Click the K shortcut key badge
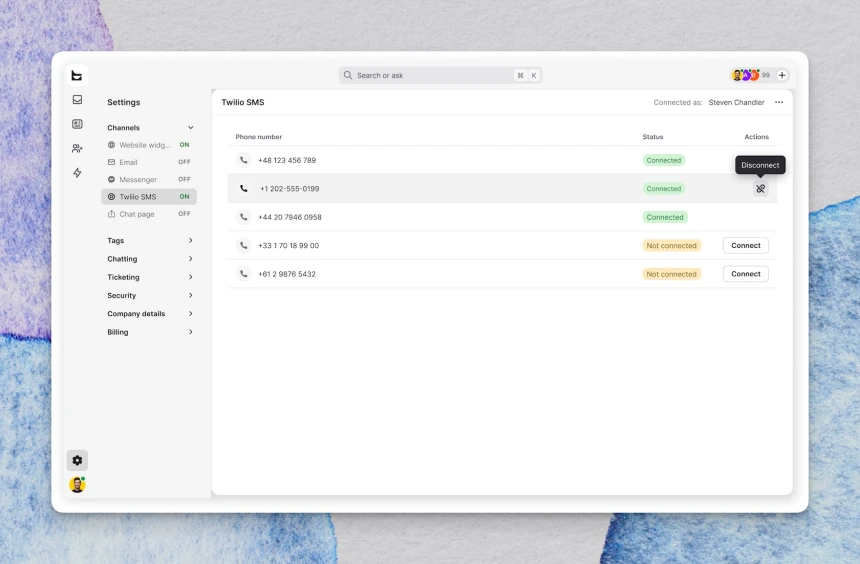 tap(534, 75)
